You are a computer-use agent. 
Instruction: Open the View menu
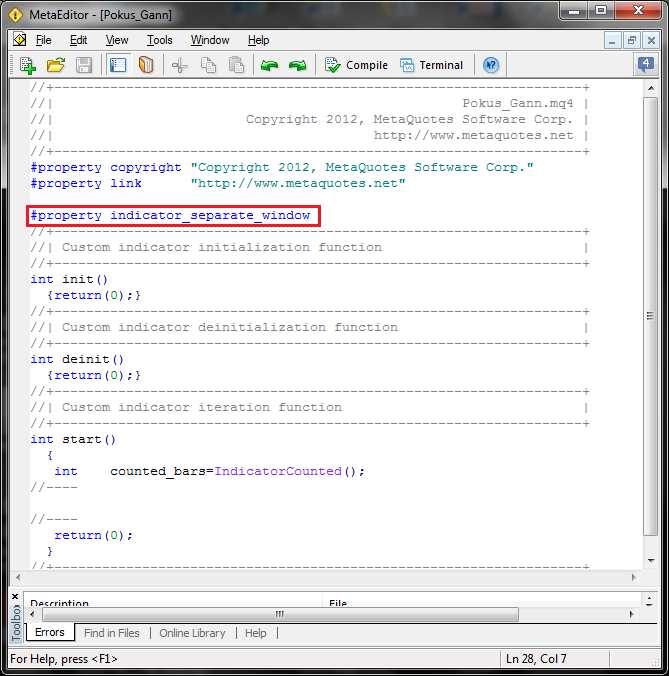point(117,40)
